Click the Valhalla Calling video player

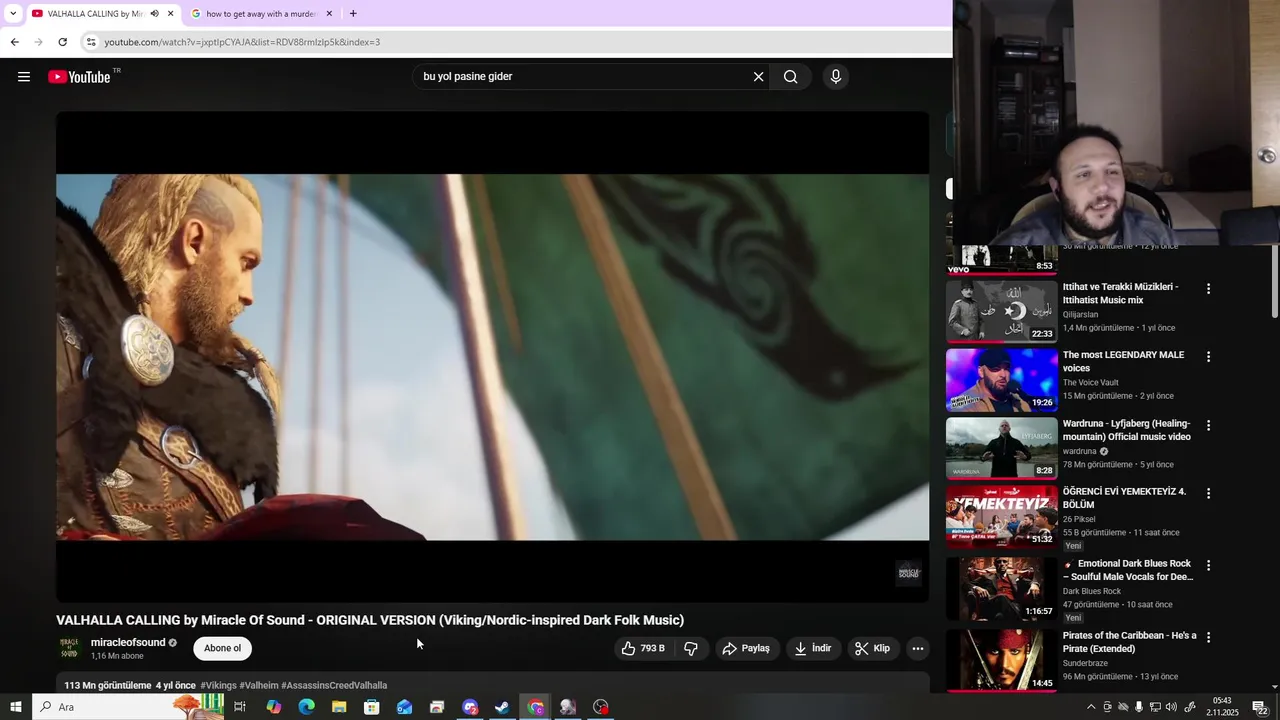click(492, 357)
